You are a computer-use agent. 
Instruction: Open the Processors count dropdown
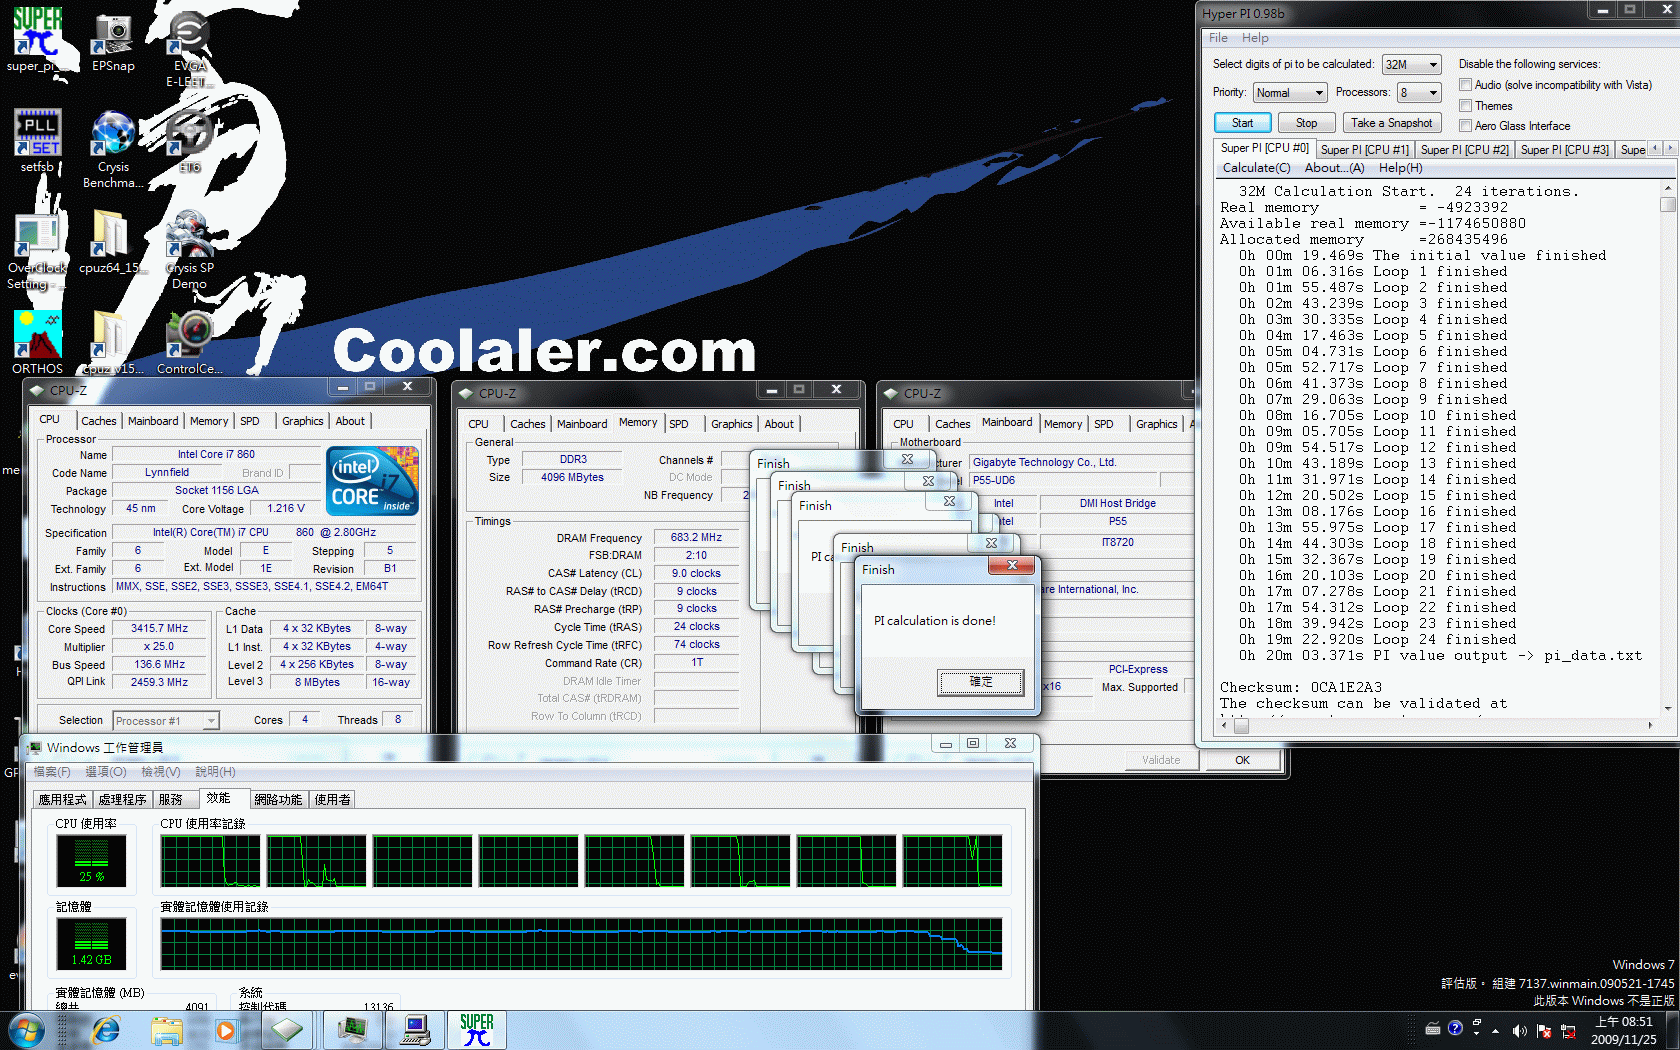click(x=1419, y=92)
